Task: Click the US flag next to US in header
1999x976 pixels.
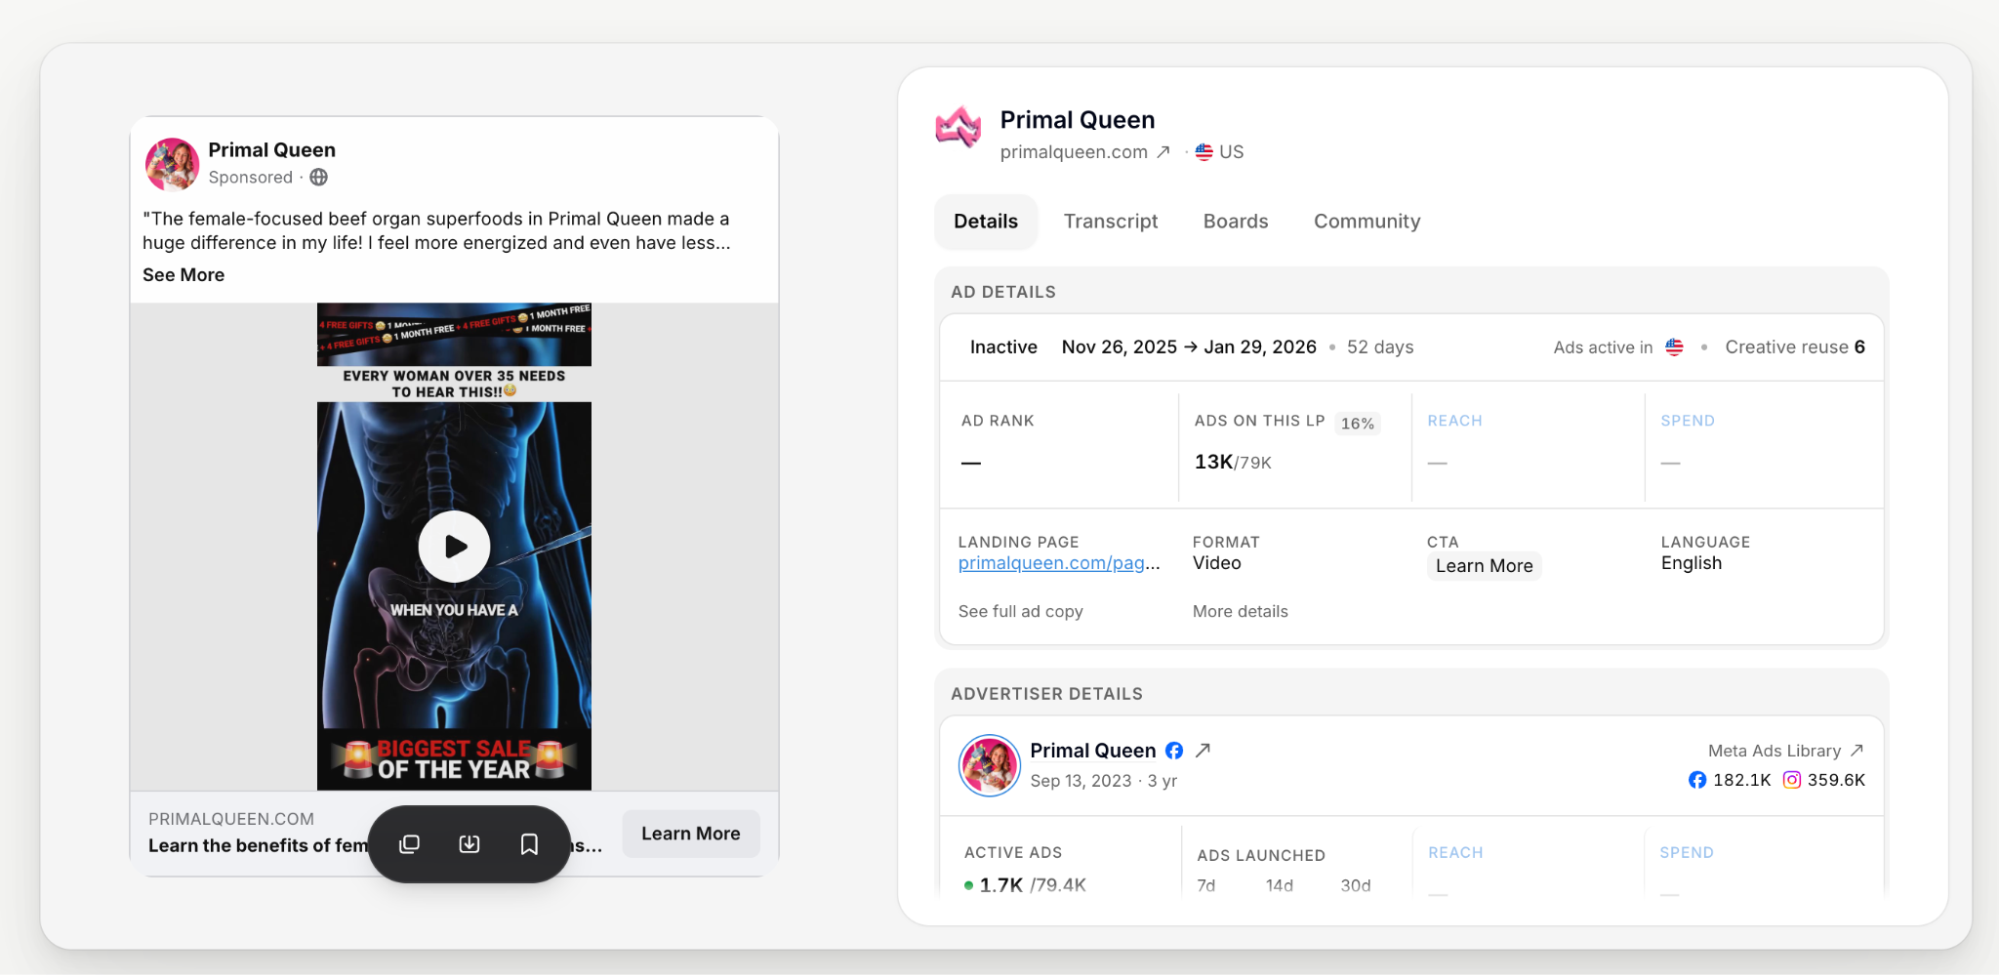Action: click(x=1204, y=152)
